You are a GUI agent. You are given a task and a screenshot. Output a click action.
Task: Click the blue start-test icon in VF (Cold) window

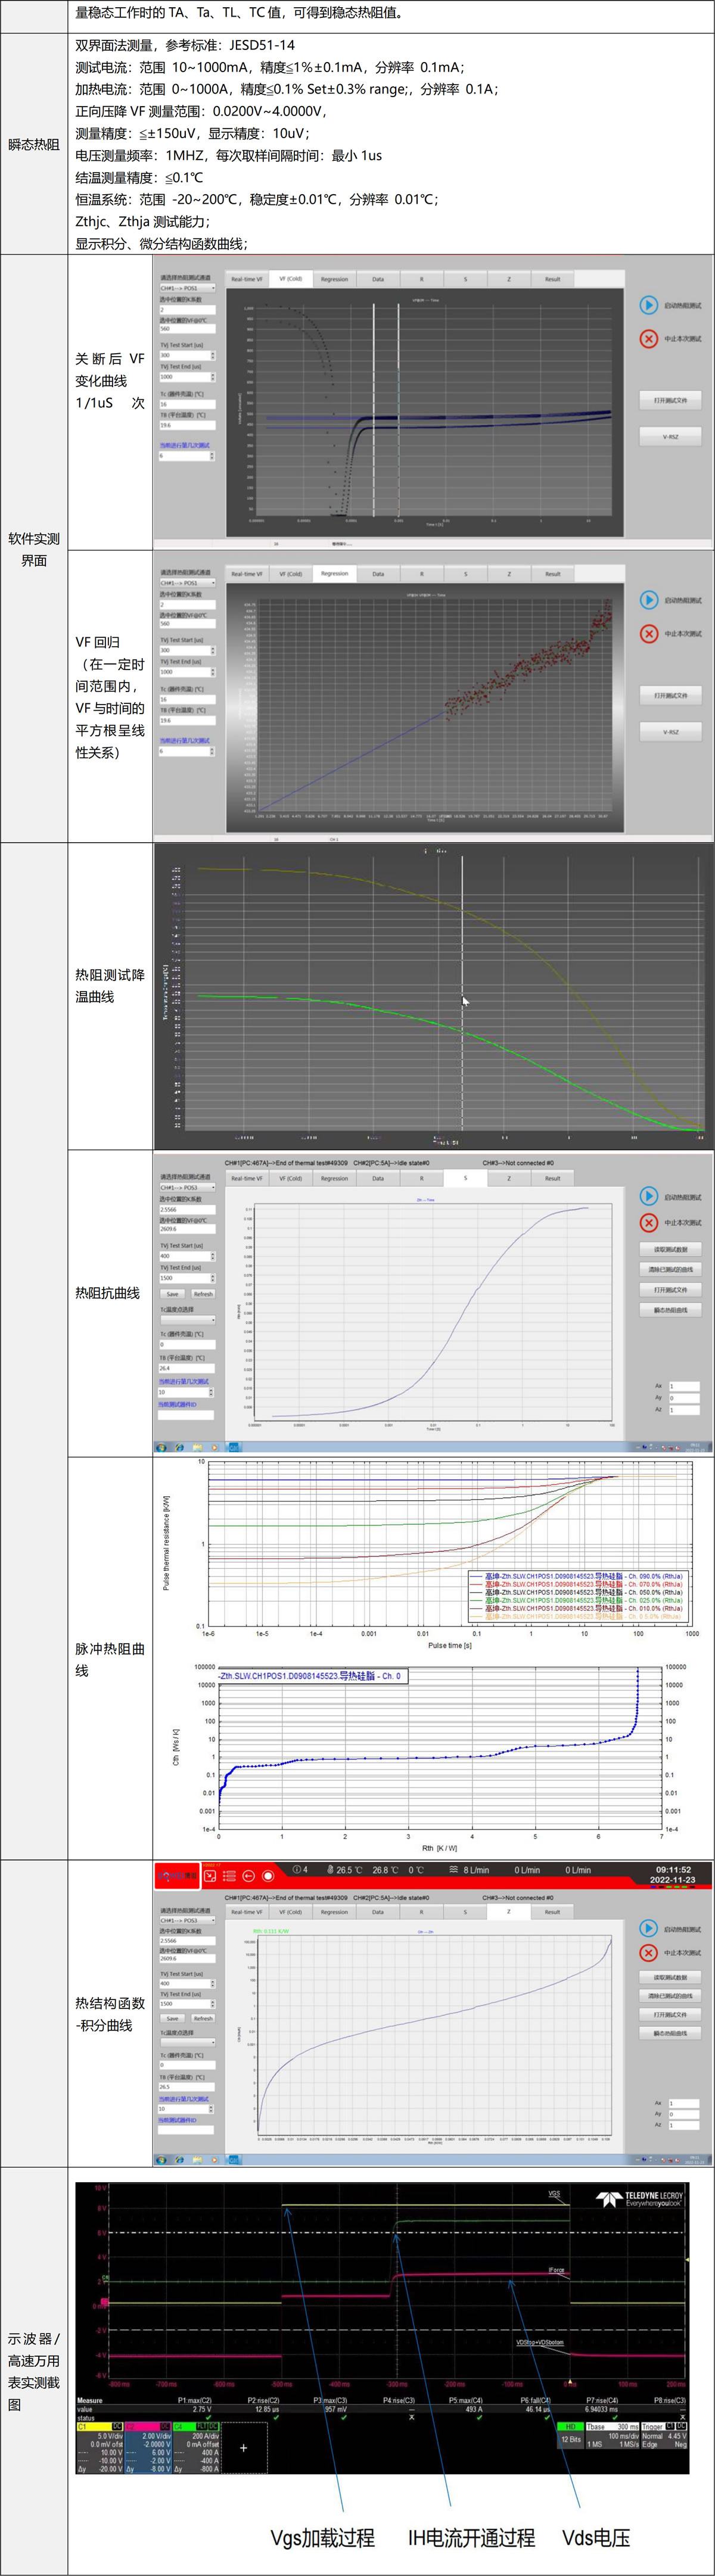pos(649,305)
